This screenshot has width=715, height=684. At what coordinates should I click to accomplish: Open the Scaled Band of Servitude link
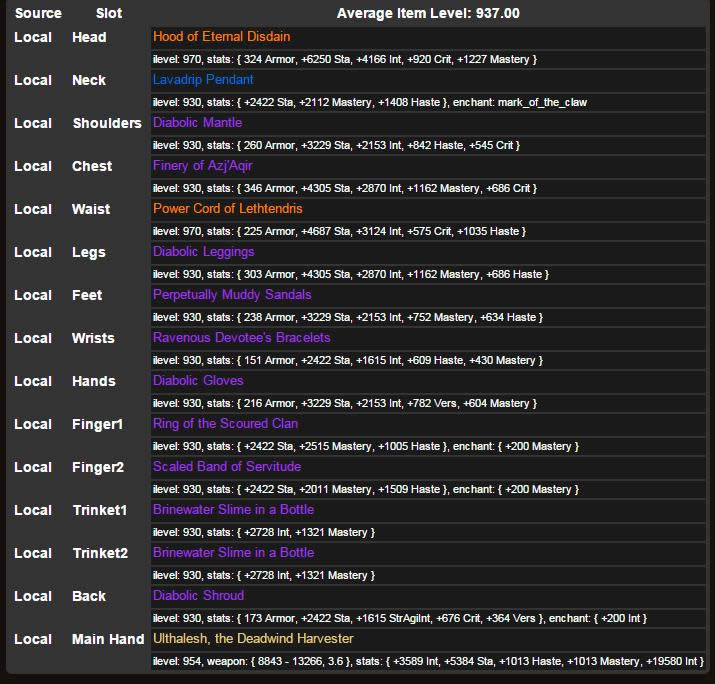pos(226,467)
